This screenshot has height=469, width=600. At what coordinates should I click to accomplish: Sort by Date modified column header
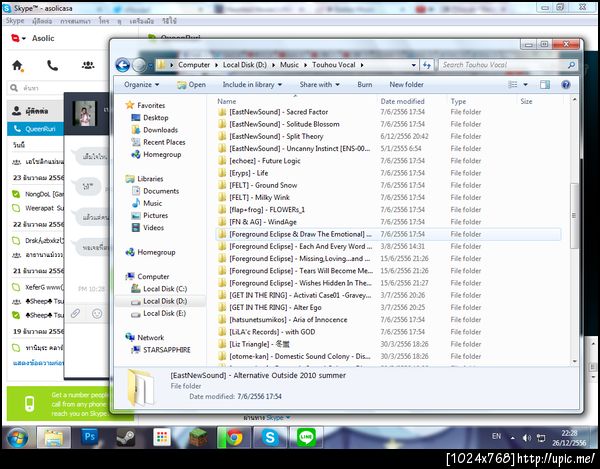point(402,101)
